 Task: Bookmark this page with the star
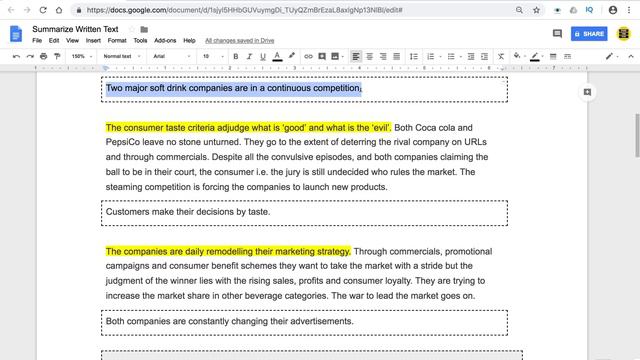pyautogui.click(x=536, y=10)
